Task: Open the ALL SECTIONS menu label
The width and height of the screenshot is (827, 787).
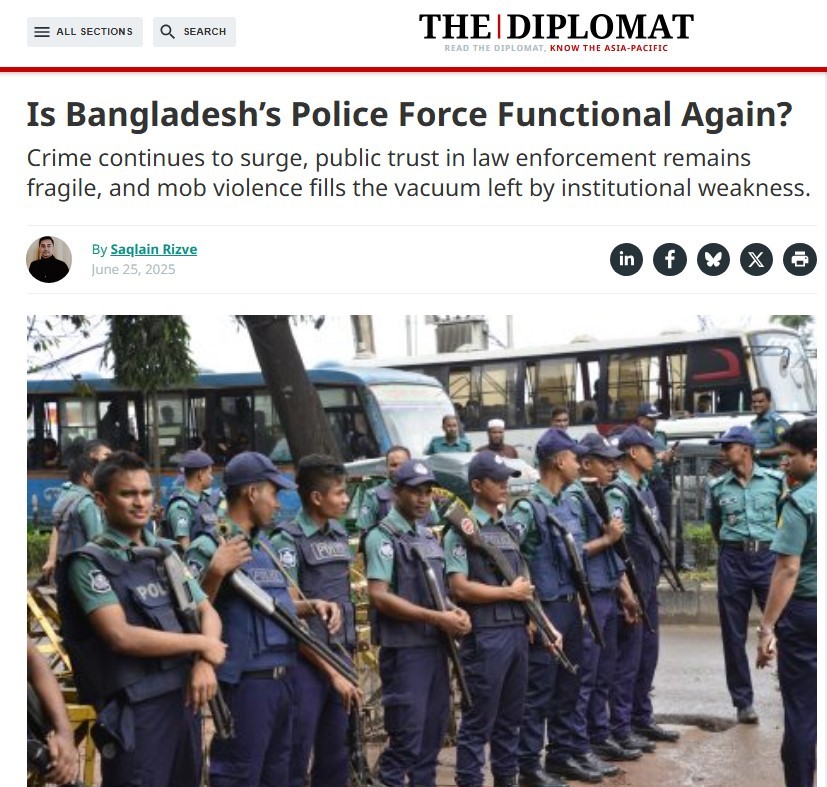Action: click(94, 32)
